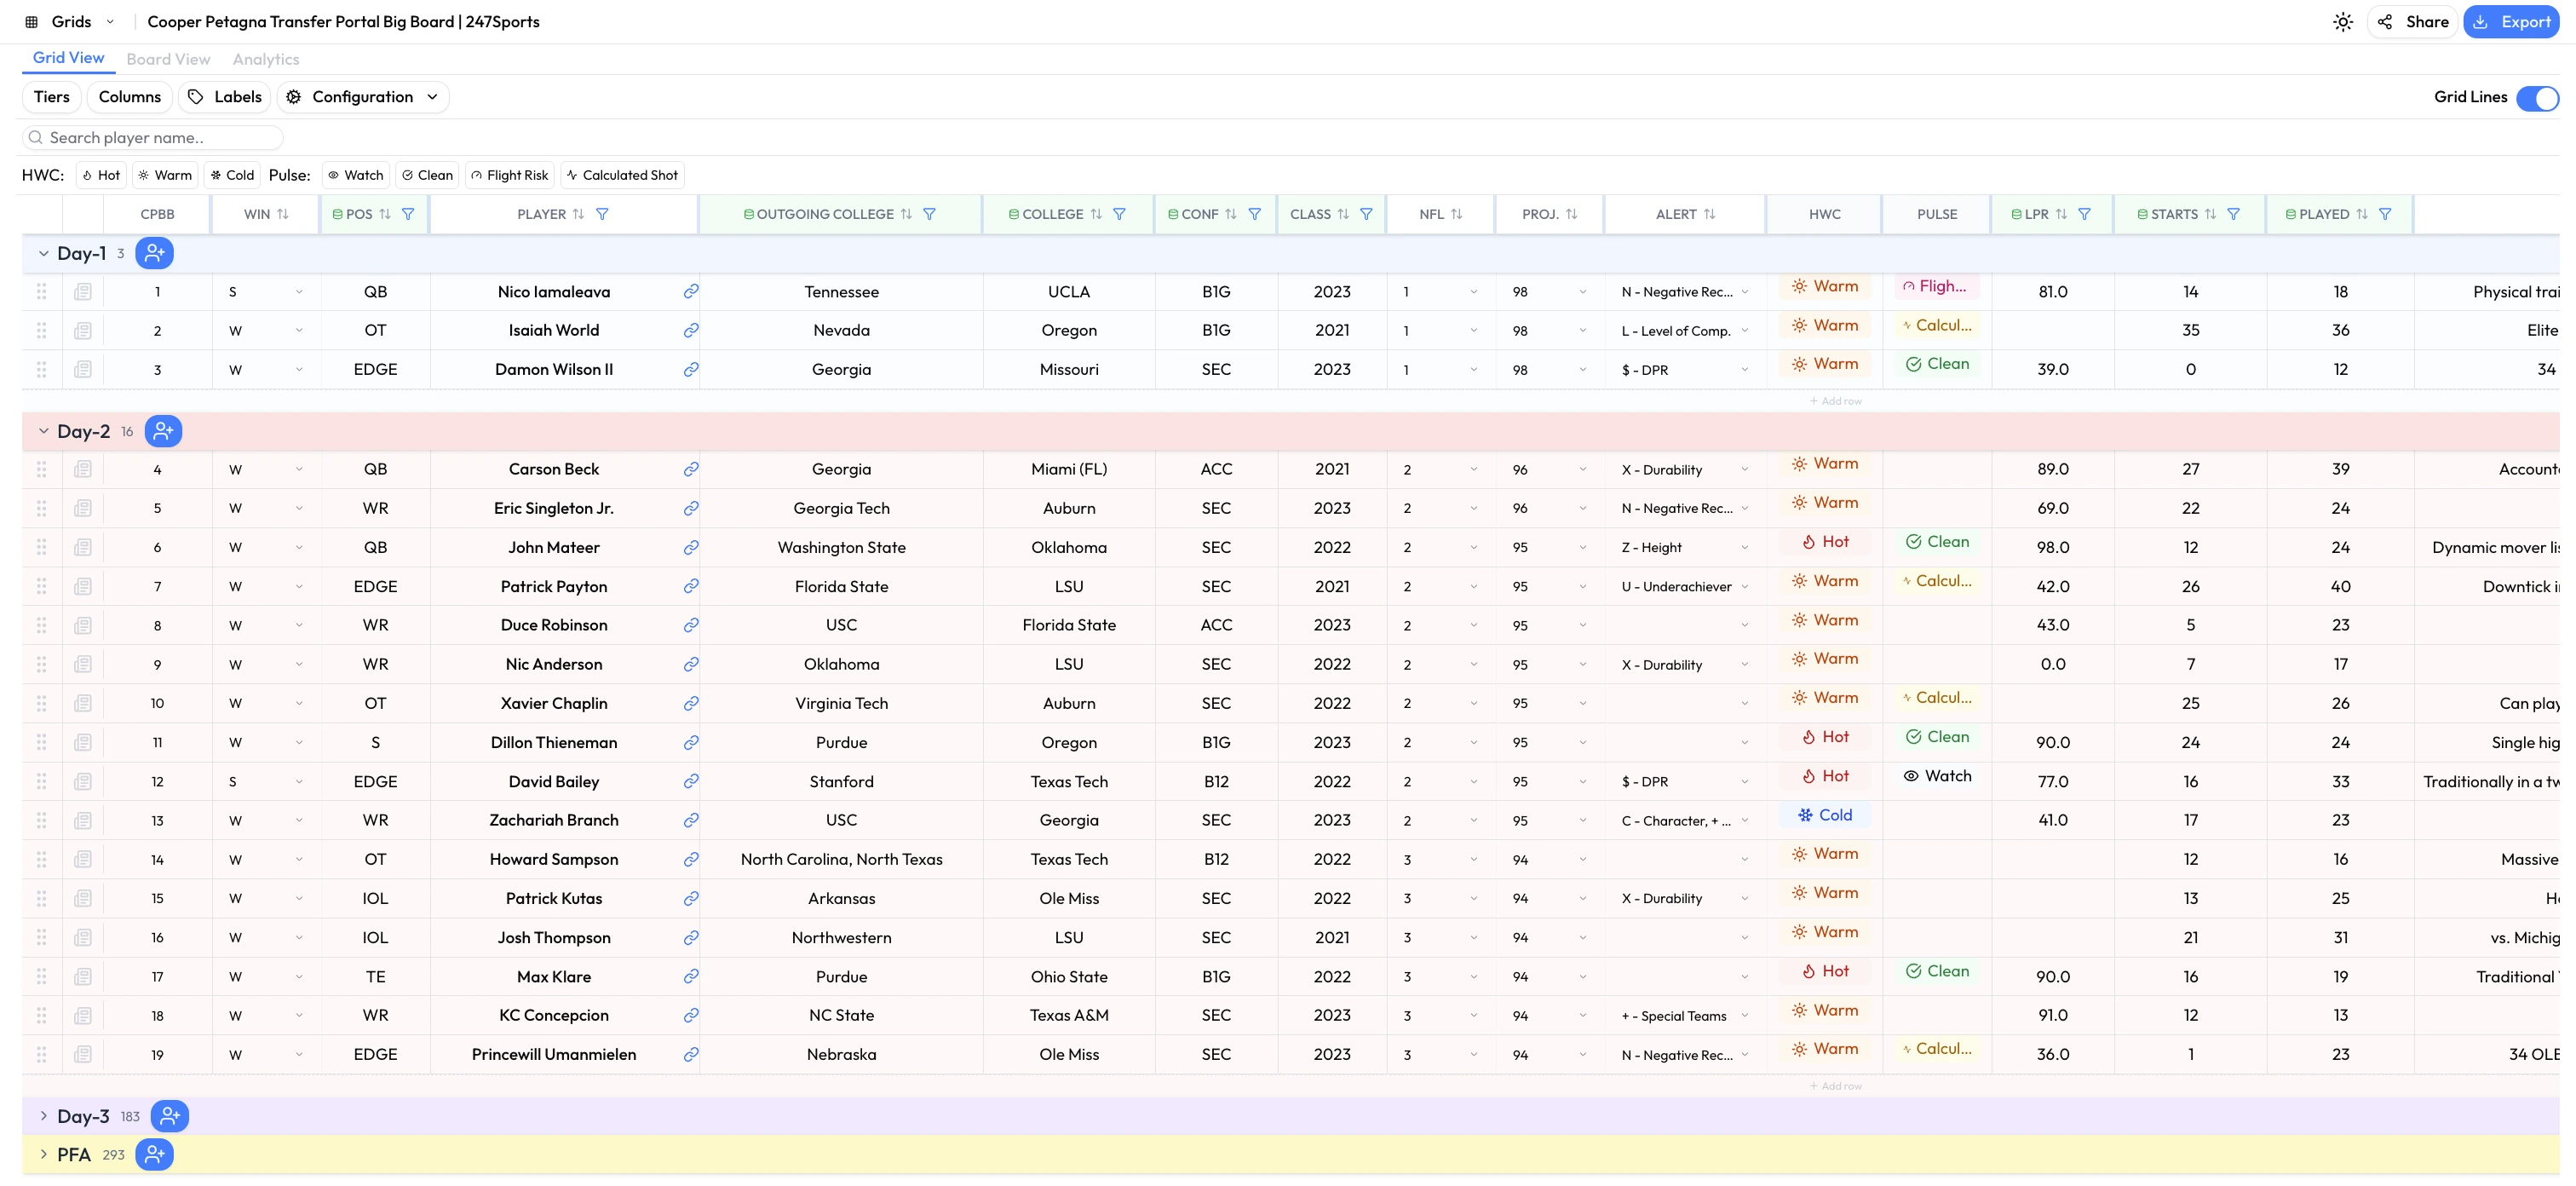
Task: Click the card icon on Carson Beck's row
Action: click(x=83, y=468)
